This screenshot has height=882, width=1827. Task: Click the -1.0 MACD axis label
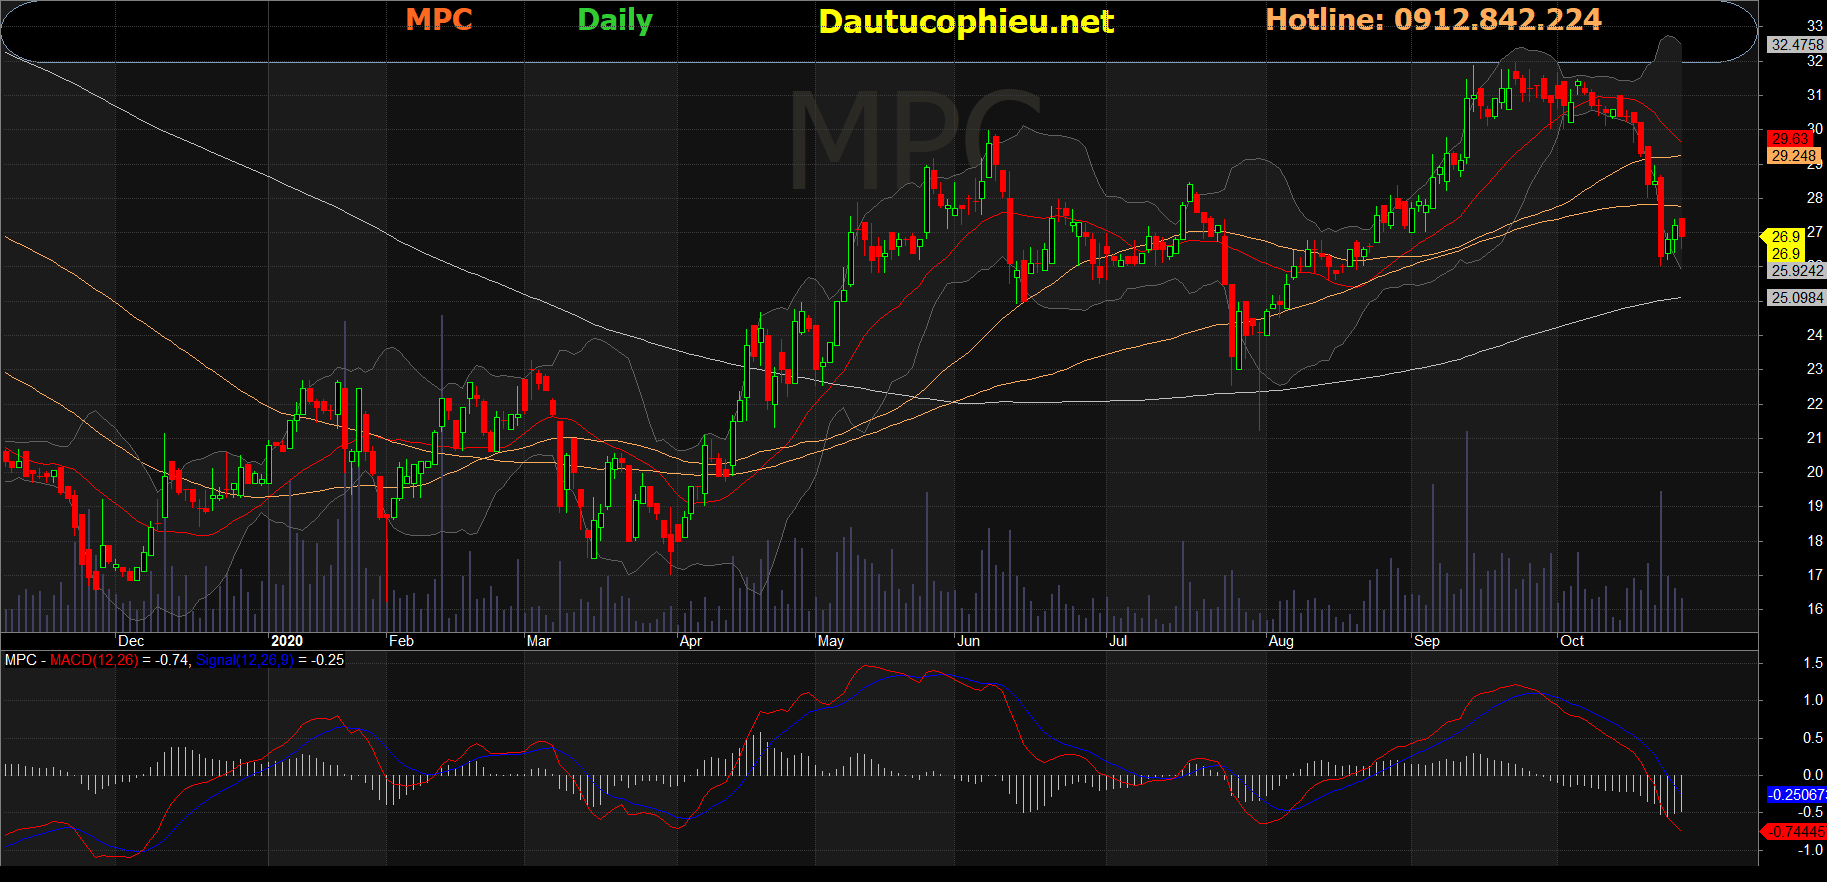(x=1811, y=850)
